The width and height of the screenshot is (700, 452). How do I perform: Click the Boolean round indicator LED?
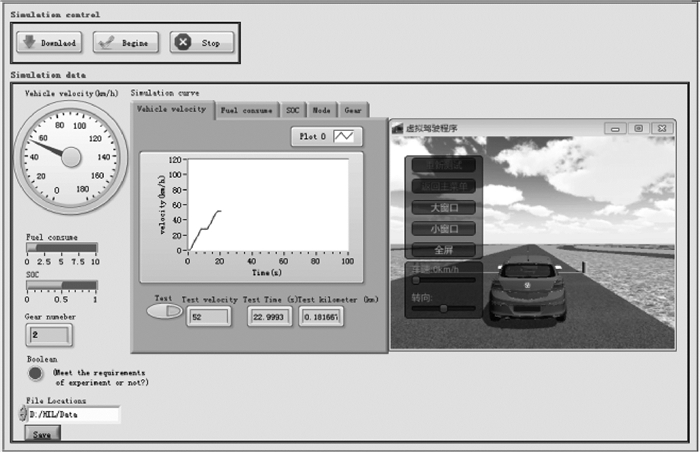36,374
